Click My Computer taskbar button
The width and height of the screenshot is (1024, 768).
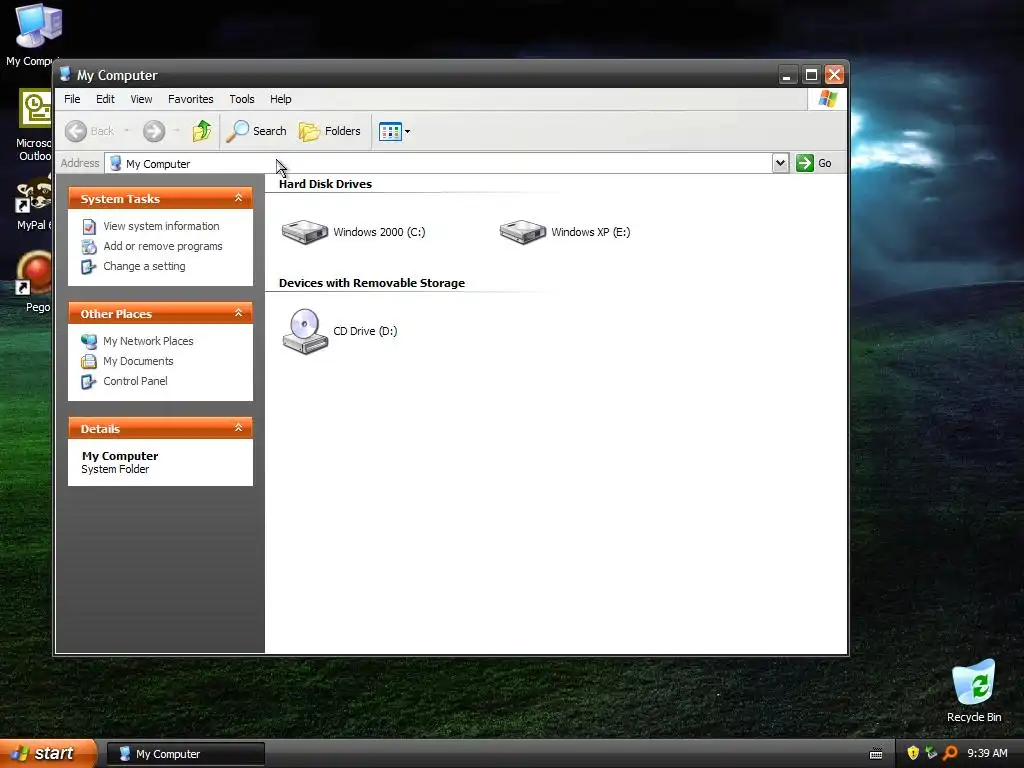coord(186,754)
